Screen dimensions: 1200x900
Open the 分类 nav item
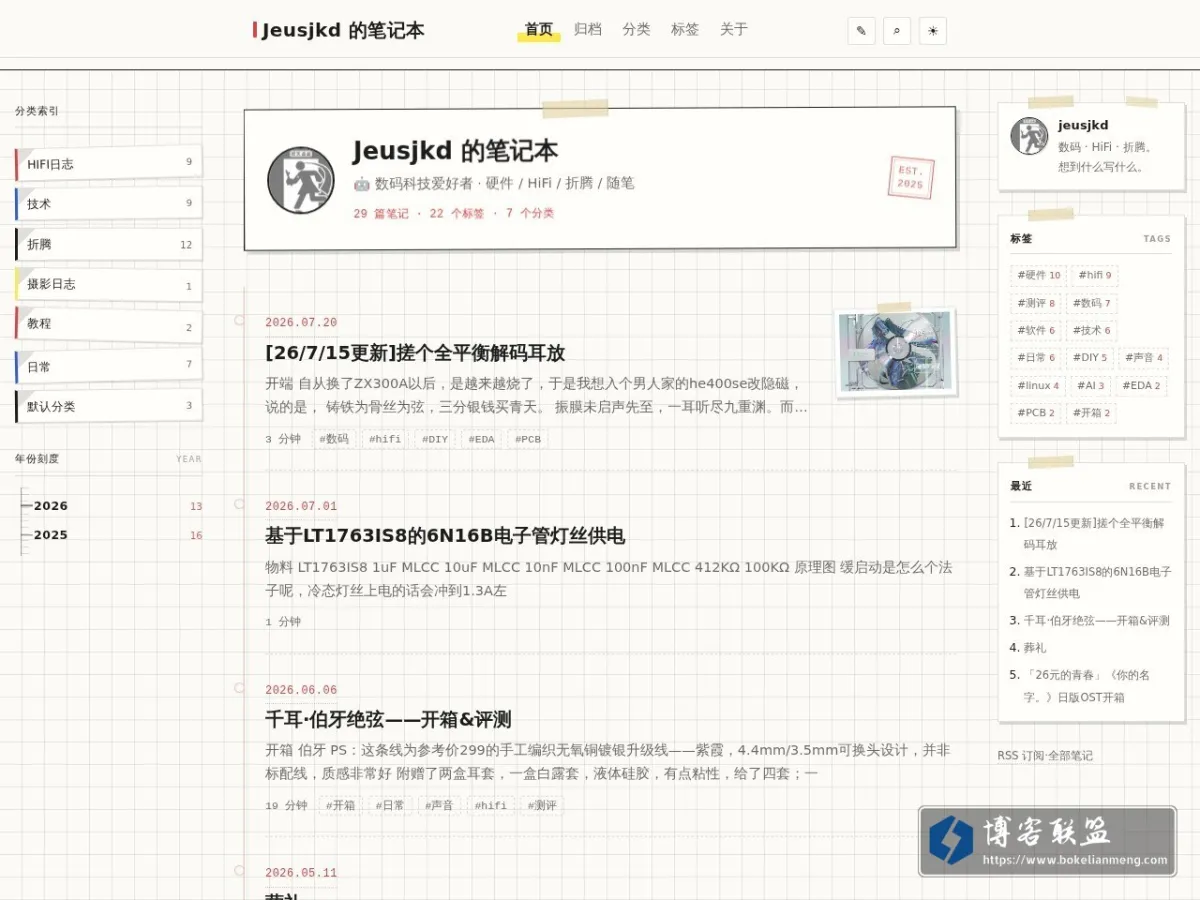636,30
